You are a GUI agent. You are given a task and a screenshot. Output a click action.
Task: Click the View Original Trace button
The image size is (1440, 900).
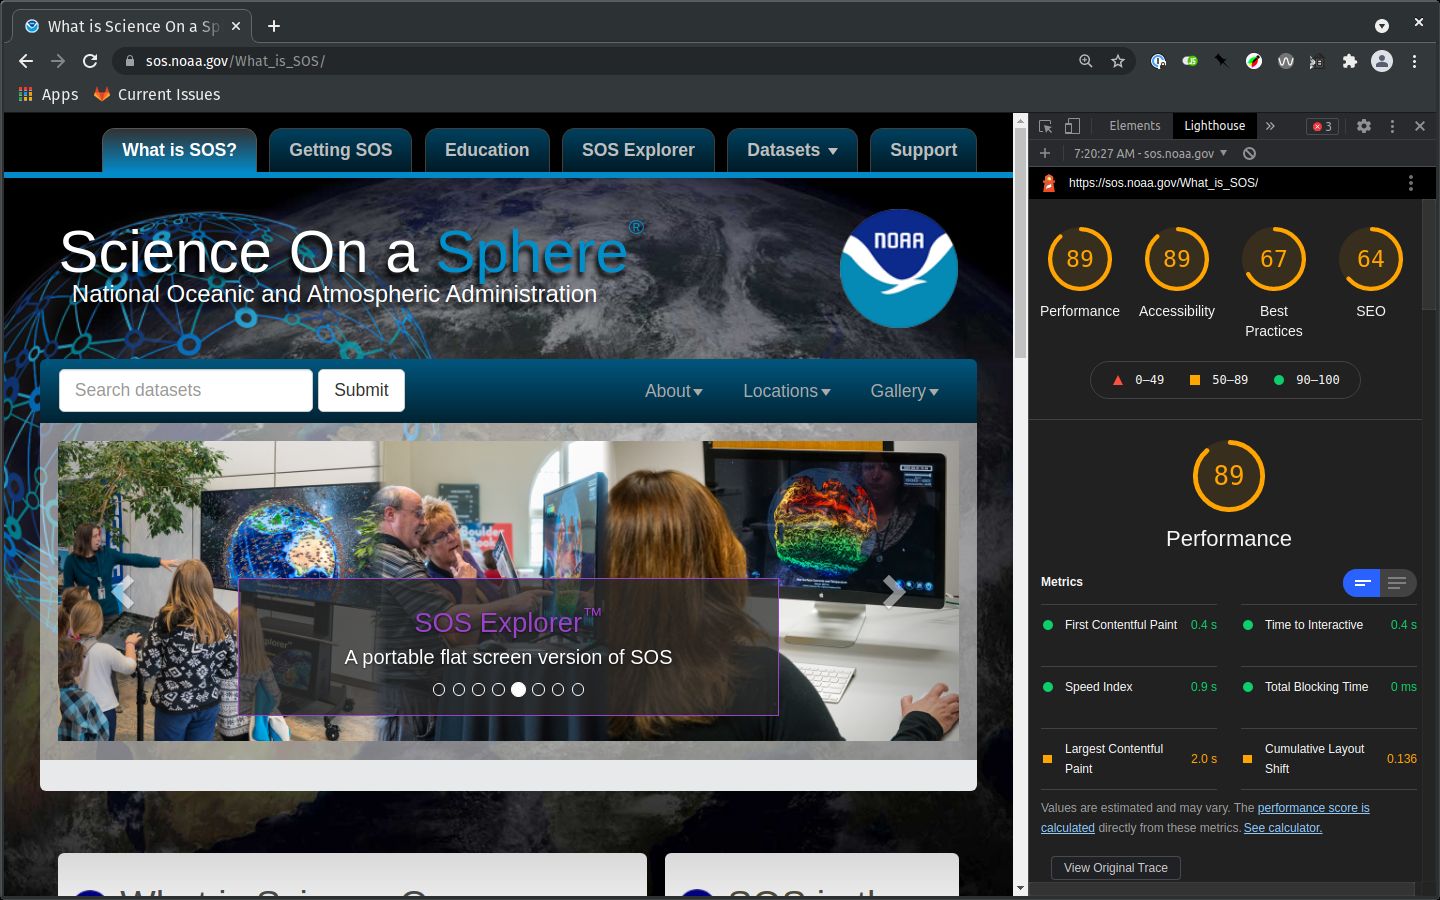pos(1116,868)
